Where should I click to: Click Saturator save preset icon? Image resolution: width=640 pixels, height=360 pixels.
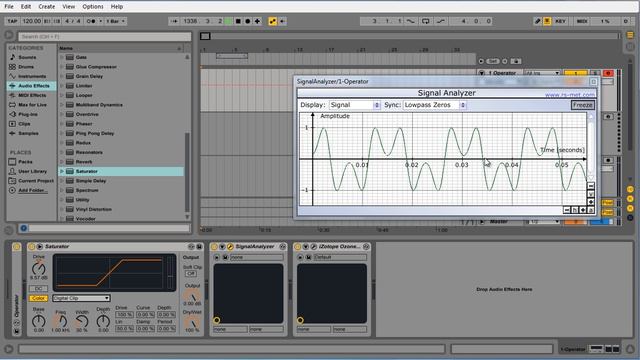(199, 247)
